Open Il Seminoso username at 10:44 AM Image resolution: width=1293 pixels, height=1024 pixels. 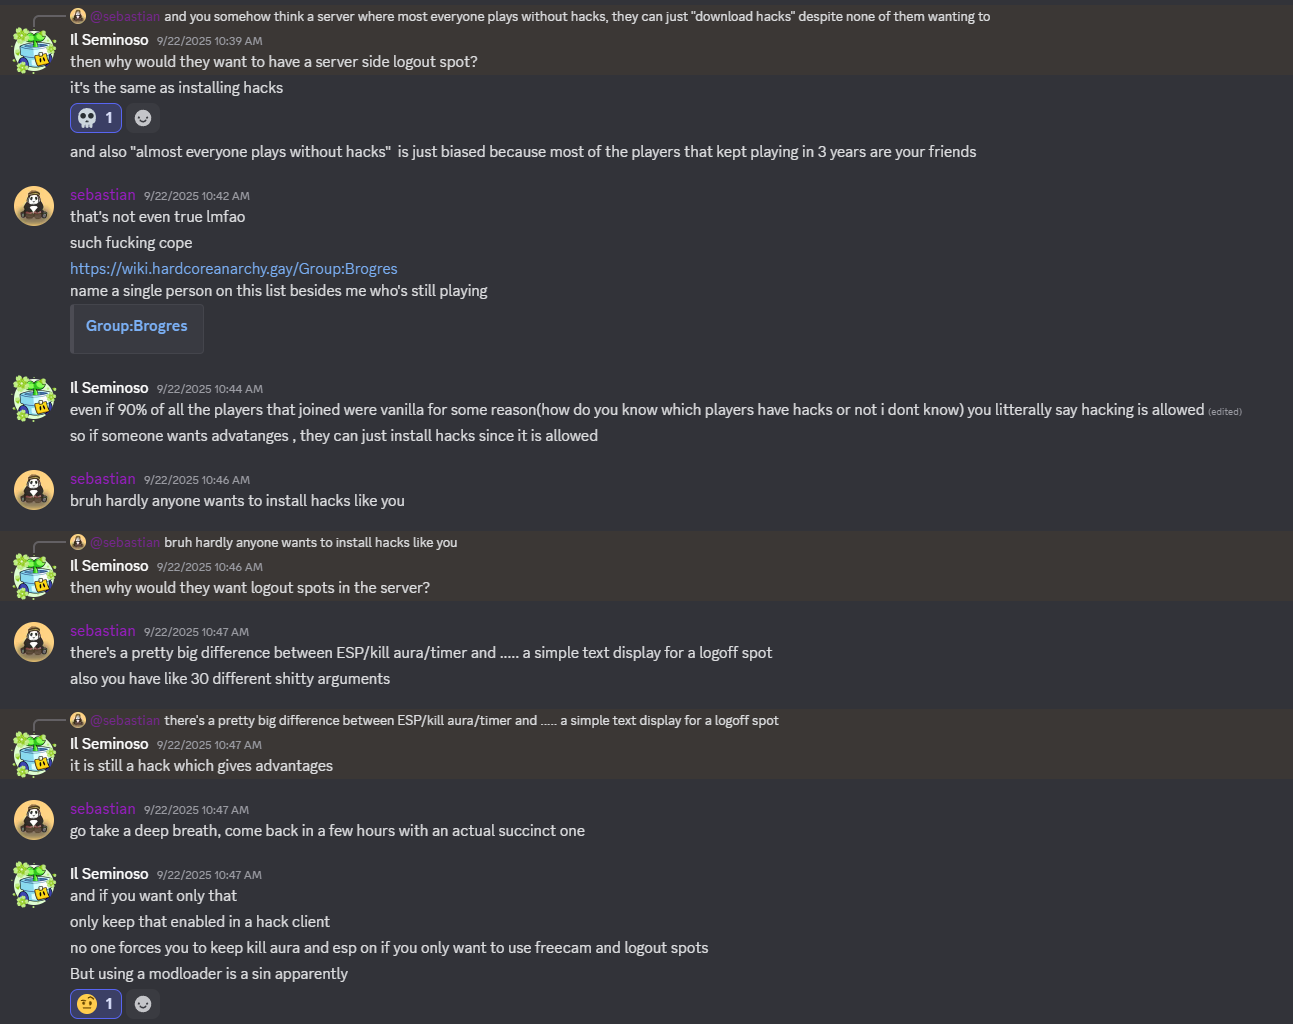pos(109,388)
